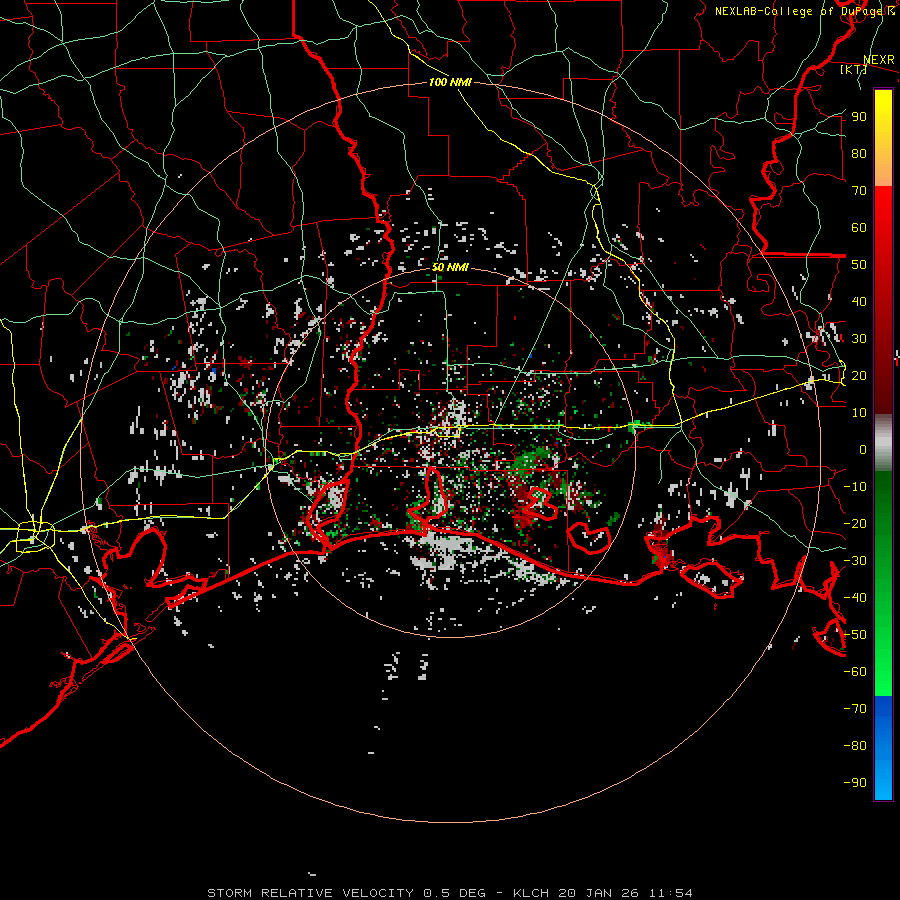Click the 100 NMI range ring label
Image resolution: width=900 pixels, height=900 pixels.
click(450, 83)
